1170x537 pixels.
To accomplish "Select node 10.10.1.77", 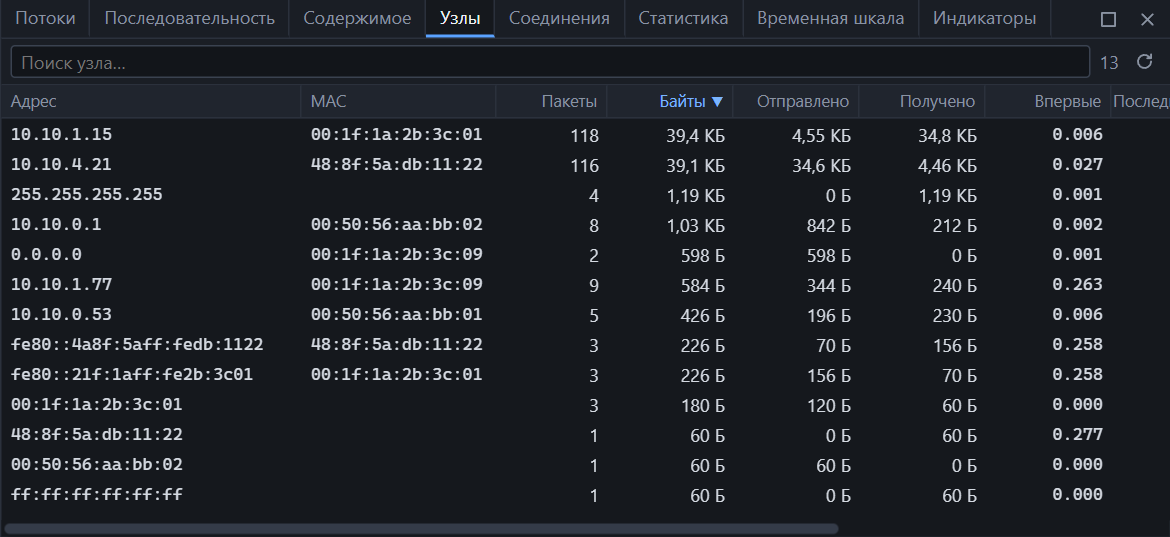I will [x=585, y=285].
